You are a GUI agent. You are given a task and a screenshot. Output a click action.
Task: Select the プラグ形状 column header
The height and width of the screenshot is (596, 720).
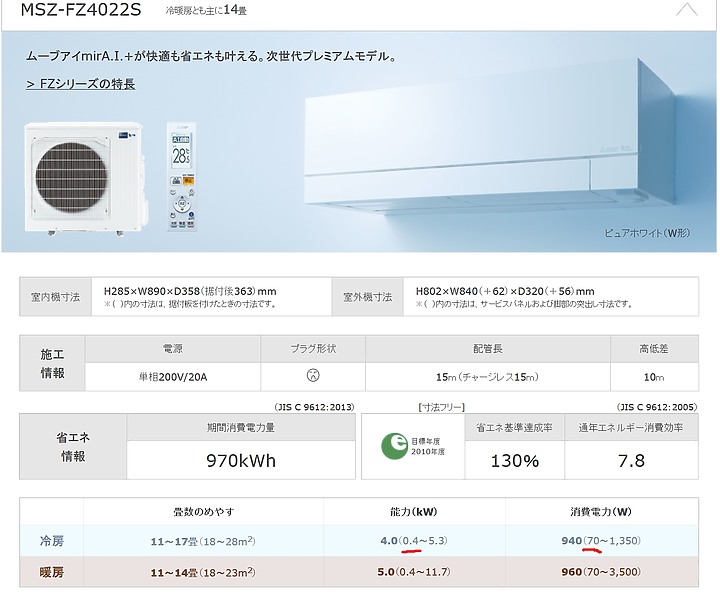[313, 349]
